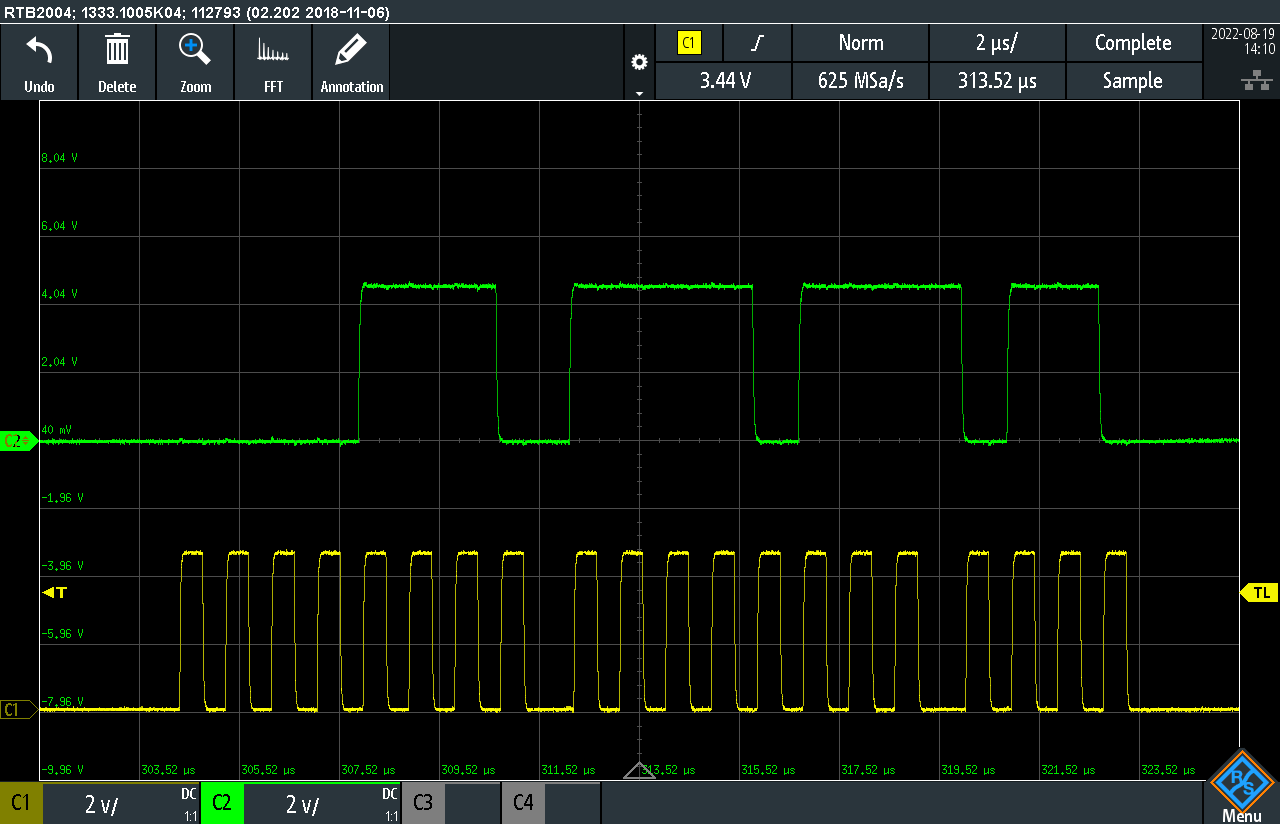Click the Delete trash icon
The width and height of the screenshot is (1280, 824).
[117, 50]
